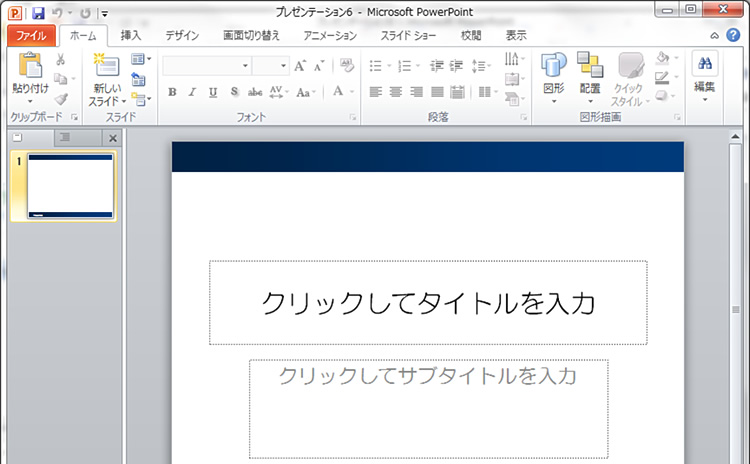This screenshot has width=750, height=464.
Task: Collapse the ribbon with the caret arrow
Action: click(714, 35)
